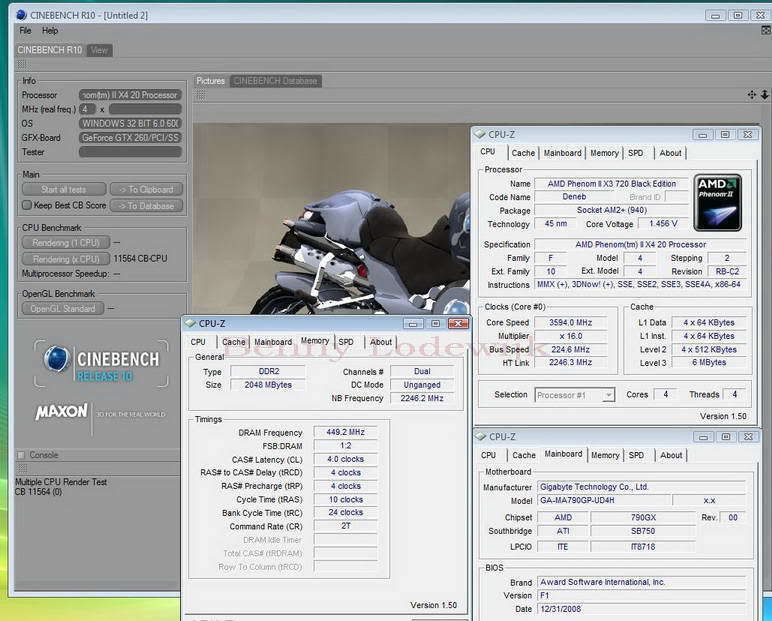This screenshot has height=621, width=772.
Task: Click the CINEBENCH globe logo
Action: 57,359
